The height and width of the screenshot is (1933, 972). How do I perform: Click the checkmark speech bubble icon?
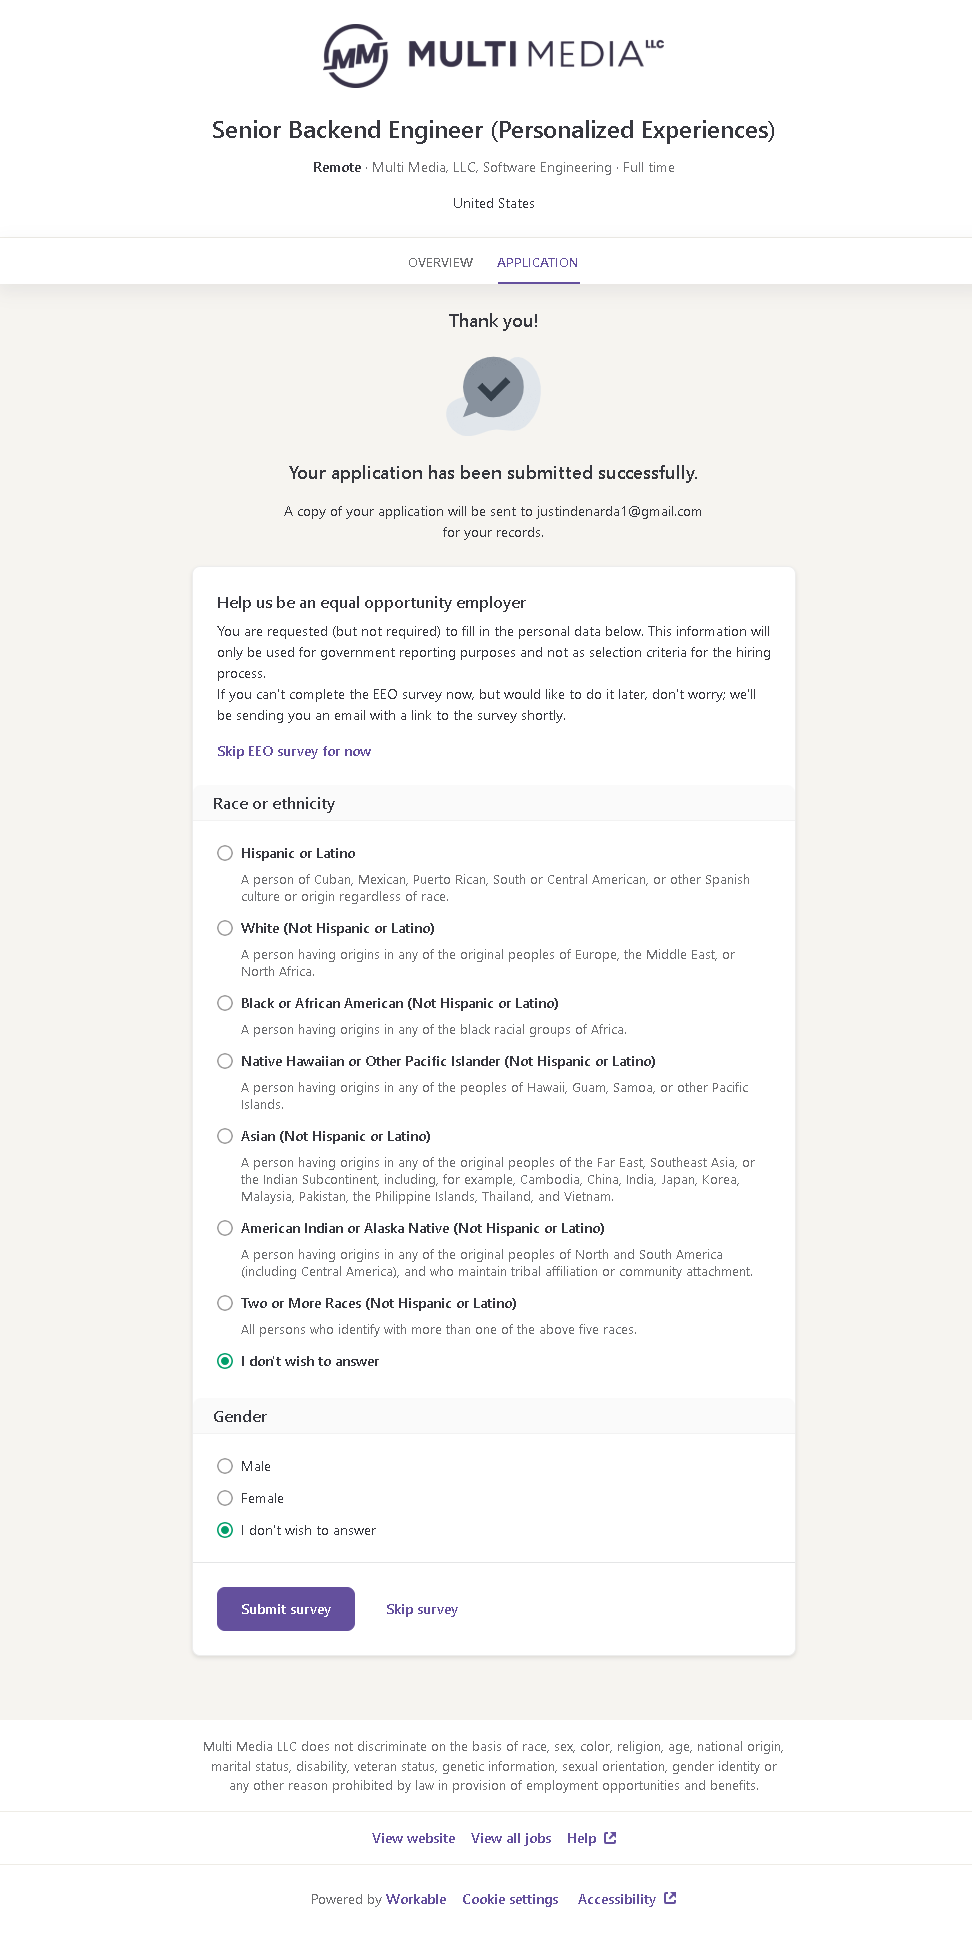pyautogui.click(x=493, y=393)
